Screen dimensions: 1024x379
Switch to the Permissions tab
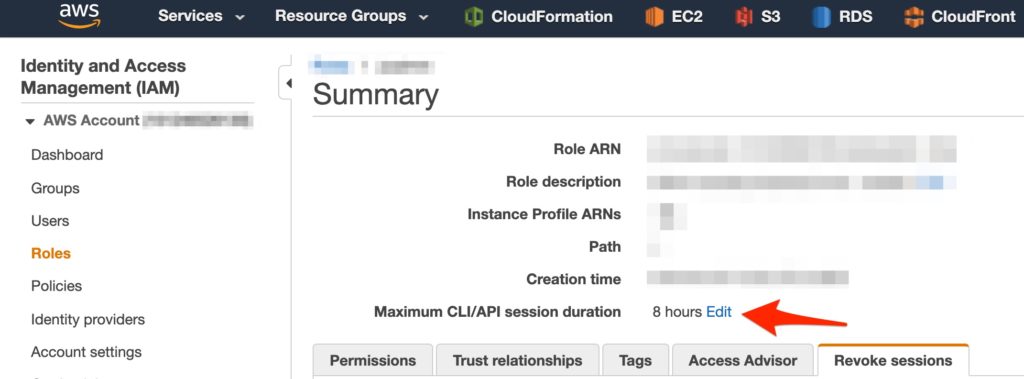point(373,361)
